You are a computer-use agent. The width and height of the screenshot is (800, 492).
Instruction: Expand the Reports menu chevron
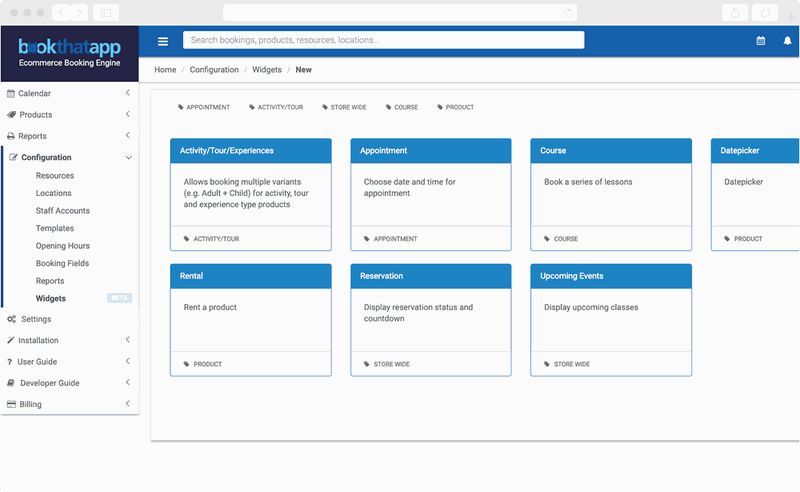[128, 136]
